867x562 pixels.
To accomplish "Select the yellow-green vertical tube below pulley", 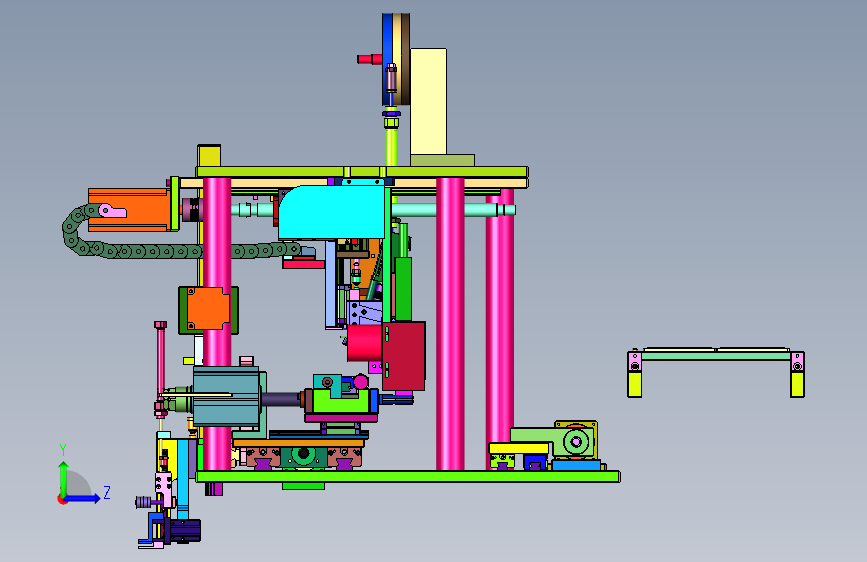I will point(391,147).
